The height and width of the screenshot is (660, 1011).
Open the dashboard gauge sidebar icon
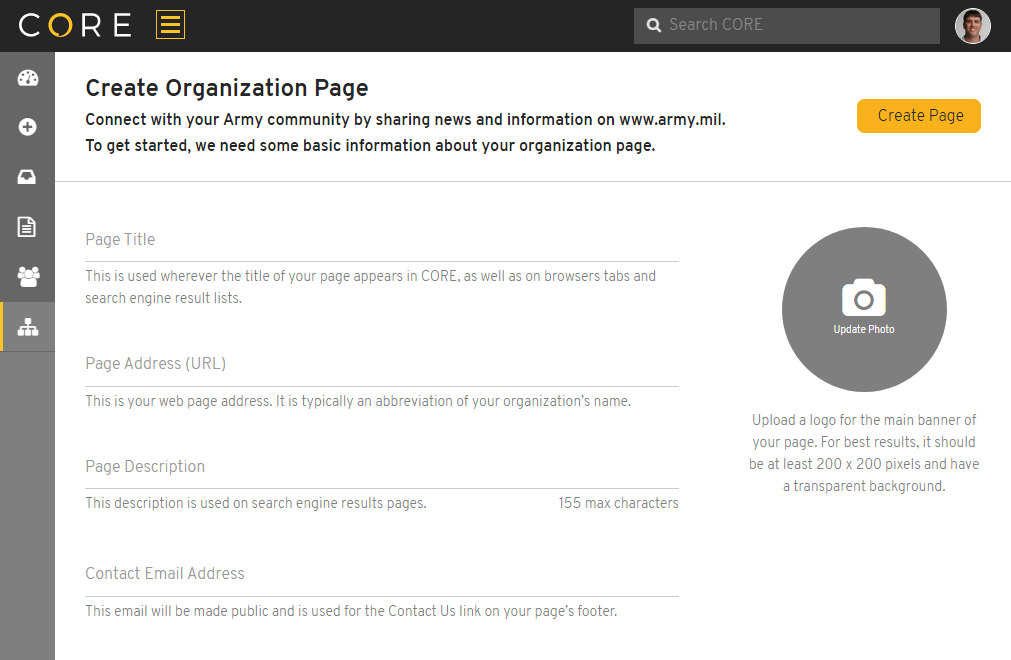coord(28,78)
